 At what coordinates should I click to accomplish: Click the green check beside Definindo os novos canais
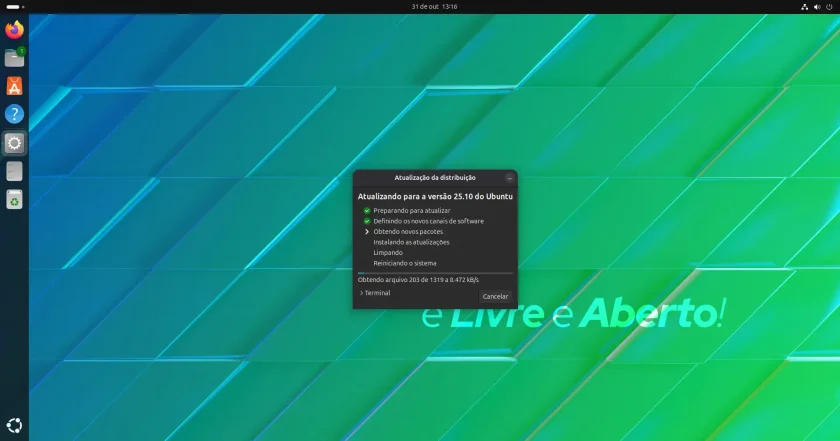[367, 221]
